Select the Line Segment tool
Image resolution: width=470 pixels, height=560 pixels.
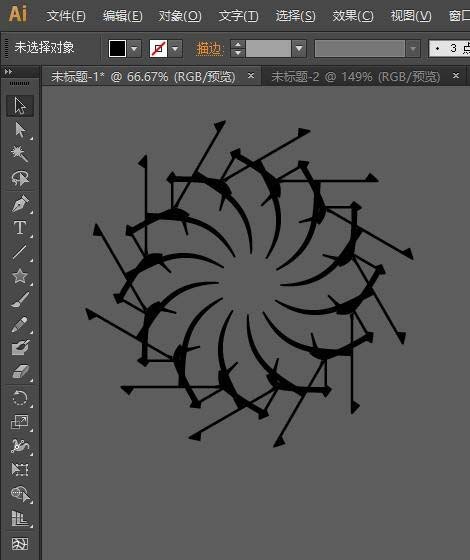pyautogui.click(x=20, y=252)
